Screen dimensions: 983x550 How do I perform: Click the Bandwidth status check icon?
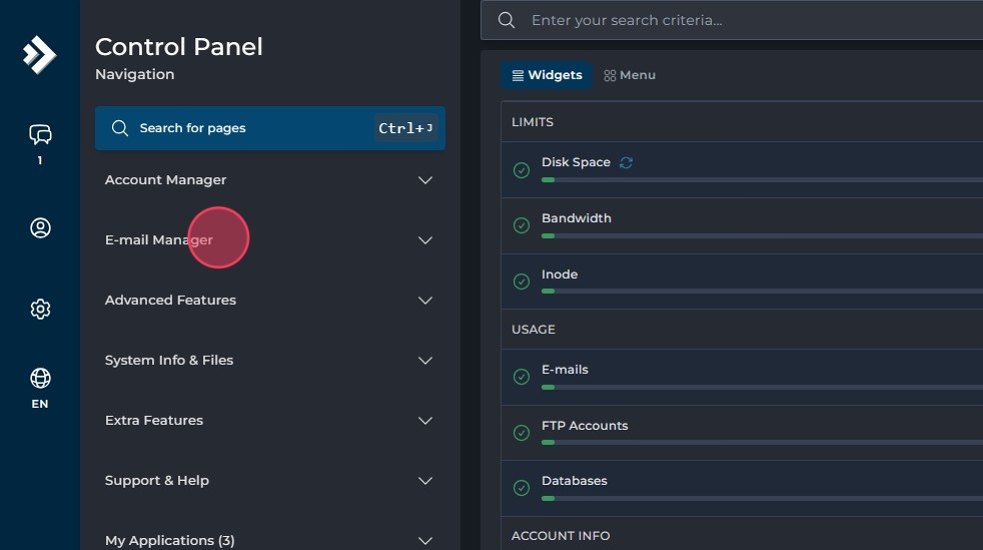(x=521, y=226)
